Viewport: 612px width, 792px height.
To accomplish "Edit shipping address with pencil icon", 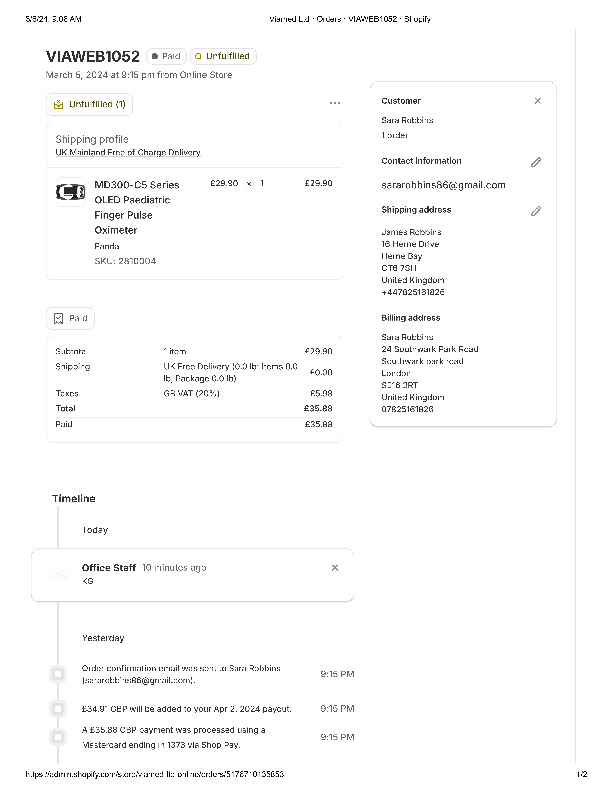I will (x=536, y=211).
